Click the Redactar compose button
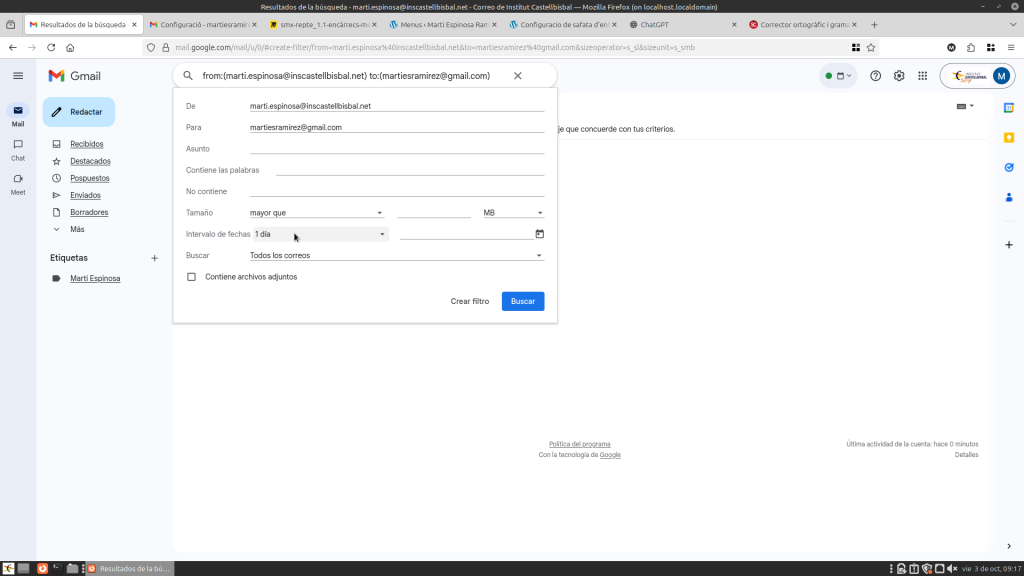This screenshot has width=1024, height=576. [79, 112]
